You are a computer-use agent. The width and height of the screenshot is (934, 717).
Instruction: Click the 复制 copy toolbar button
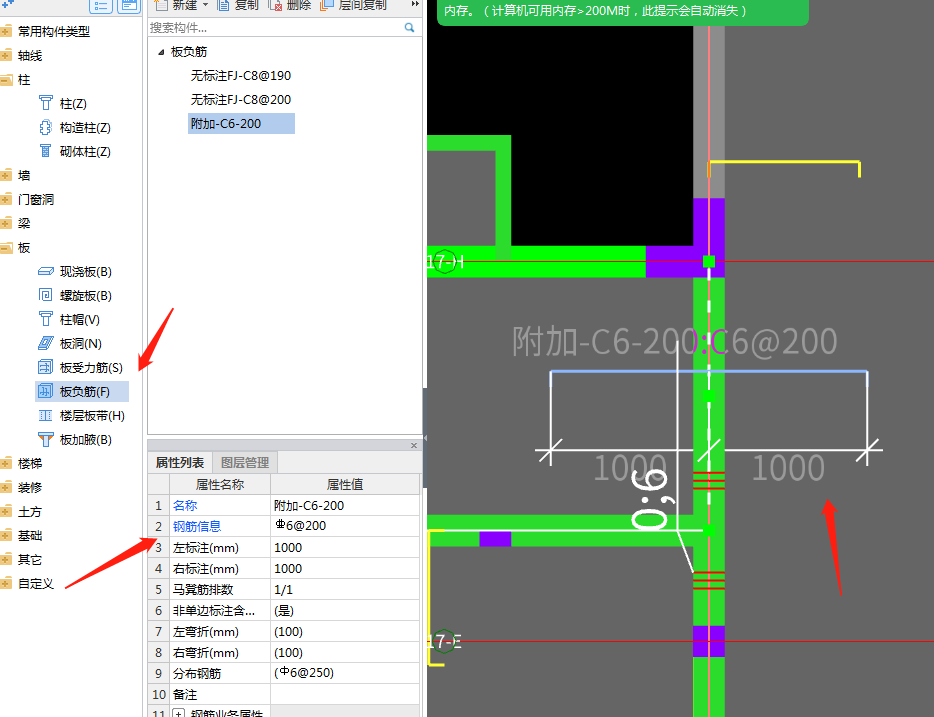[x=238, y=5]
